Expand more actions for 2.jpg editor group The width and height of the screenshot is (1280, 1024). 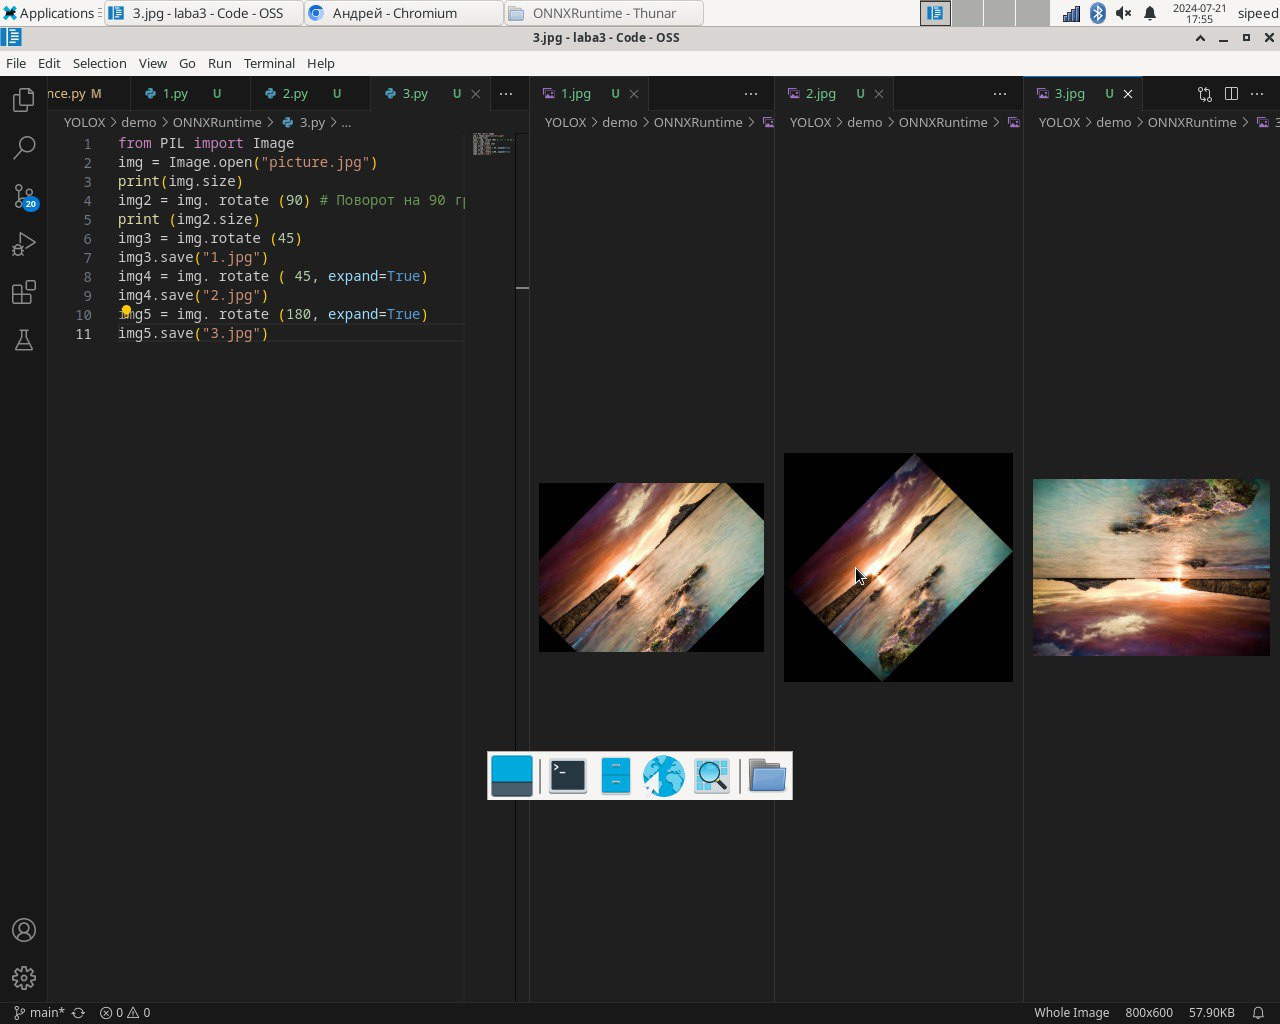(999, 94)
